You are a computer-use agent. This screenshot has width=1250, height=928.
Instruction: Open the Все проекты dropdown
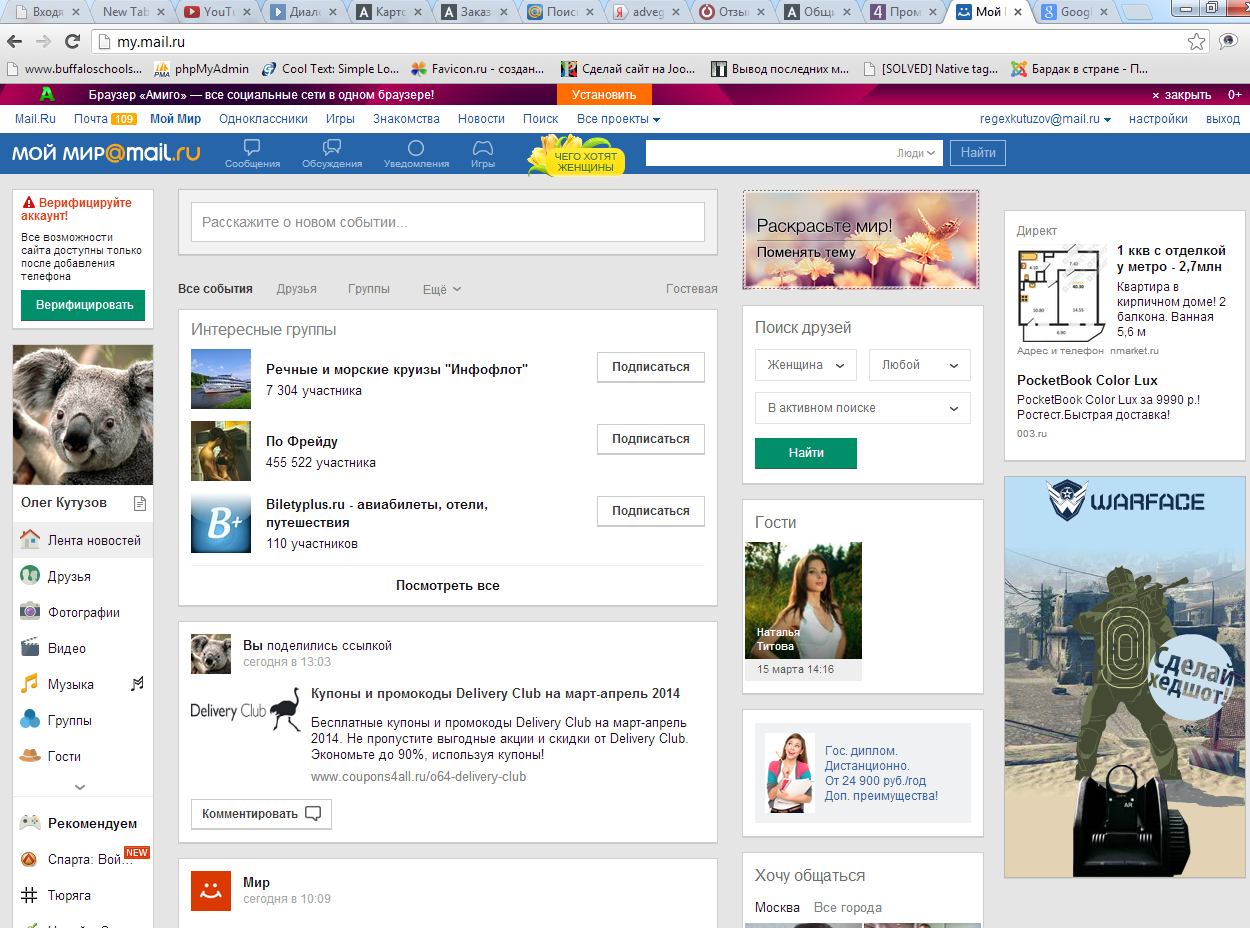618,119
